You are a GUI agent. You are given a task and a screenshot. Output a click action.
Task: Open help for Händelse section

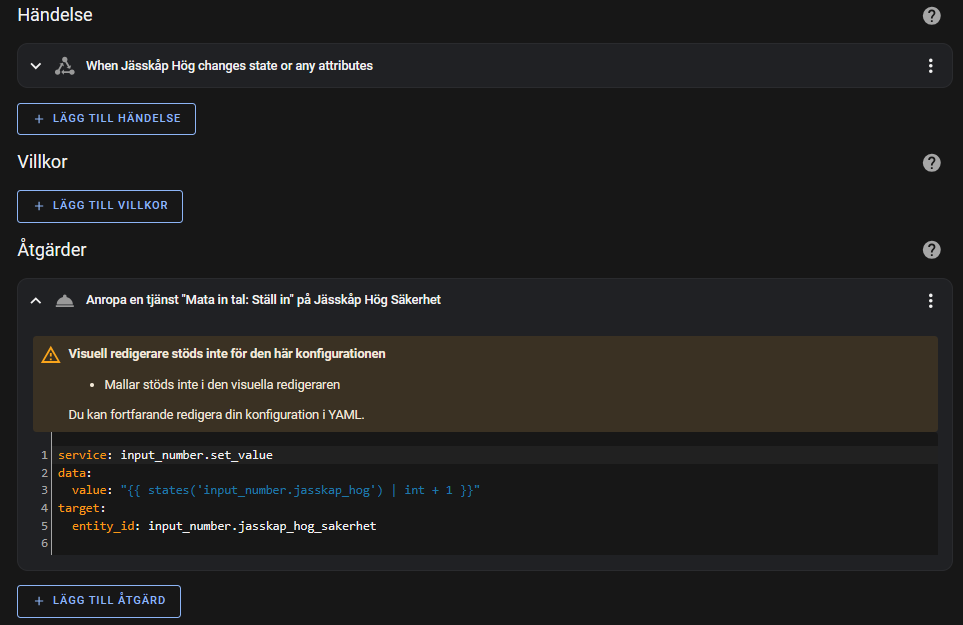coord(931,15)
